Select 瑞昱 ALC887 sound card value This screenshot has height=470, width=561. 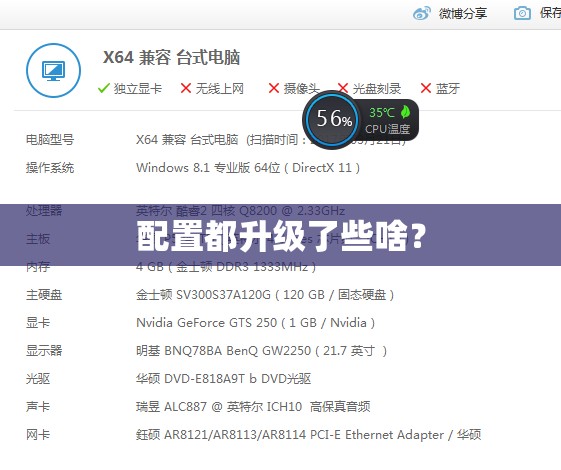tap(253, 406)
